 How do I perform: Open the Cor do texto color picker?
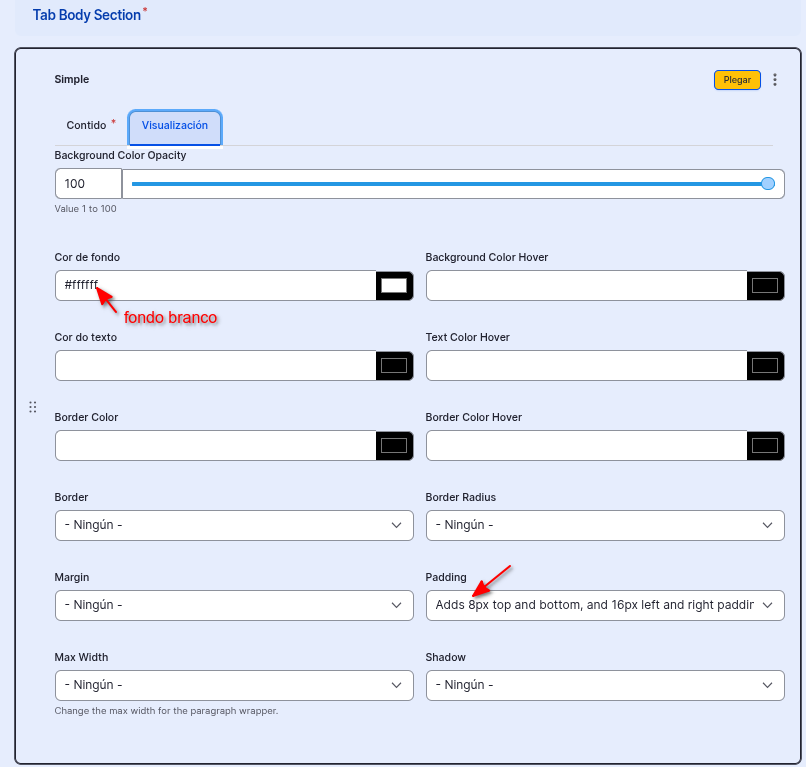click(394, 366)
